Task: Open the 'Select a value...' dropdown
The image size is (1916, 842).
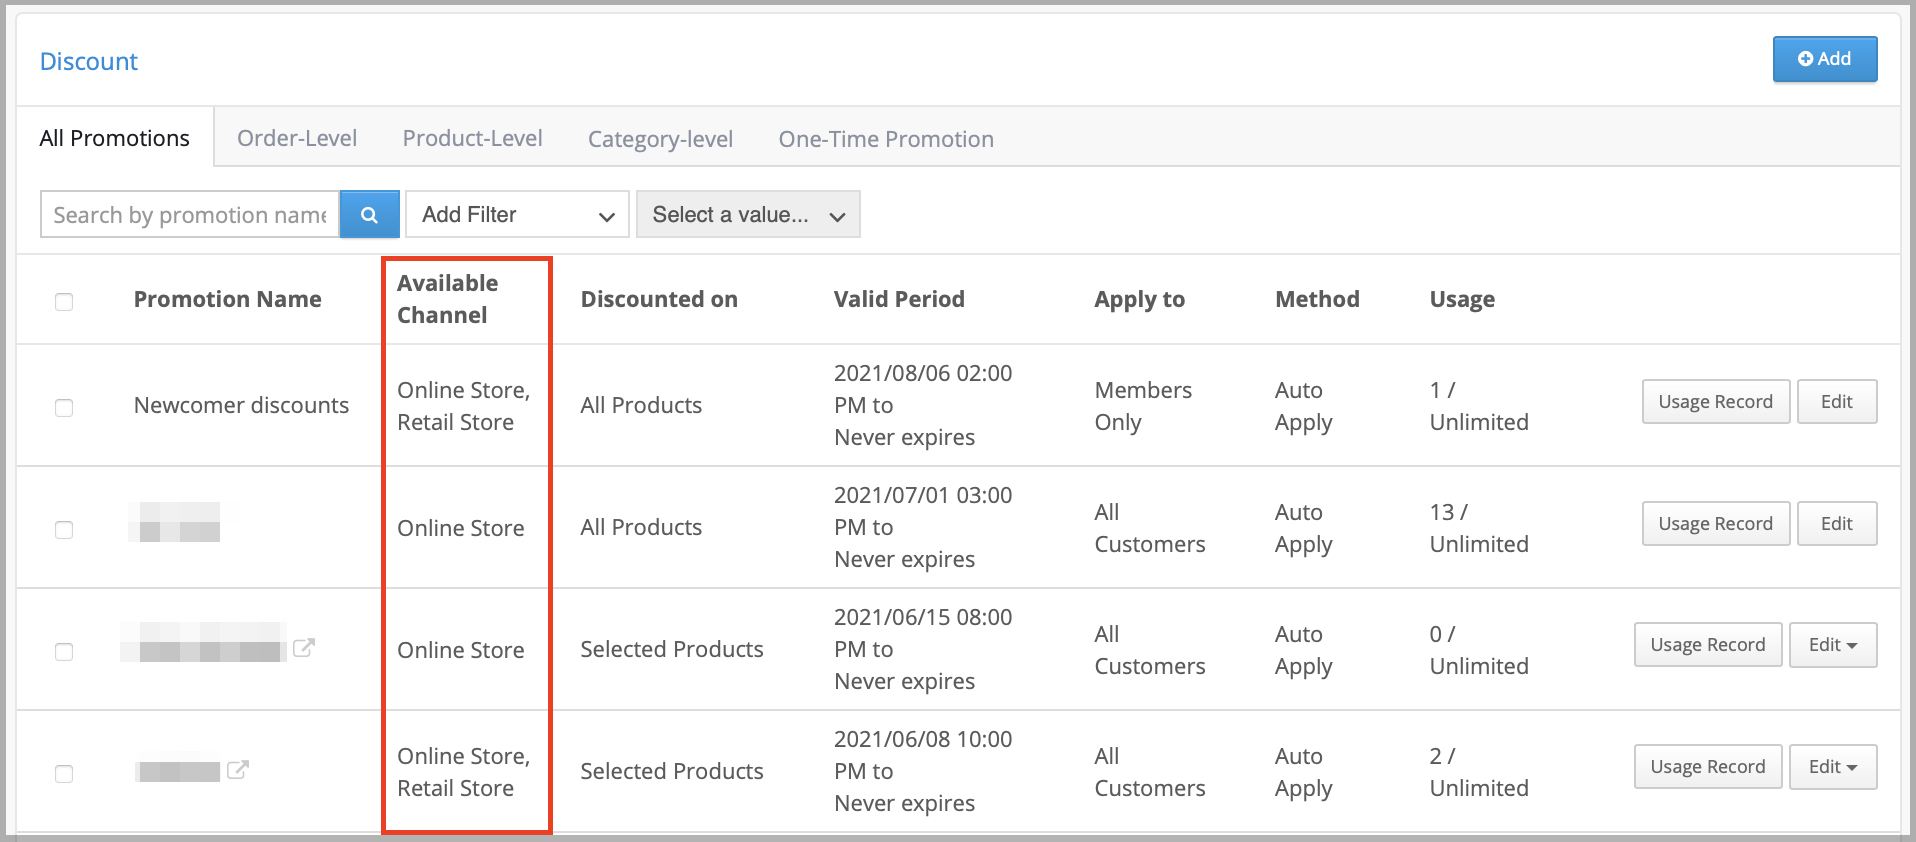Action: (747, 215)
